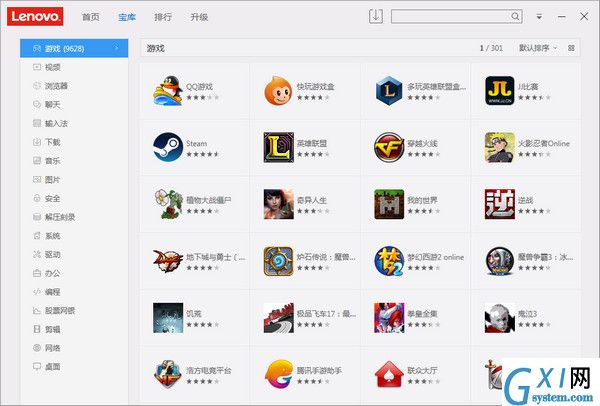
Task: Open the 逆战 red icon
Action: pos(499,204)
